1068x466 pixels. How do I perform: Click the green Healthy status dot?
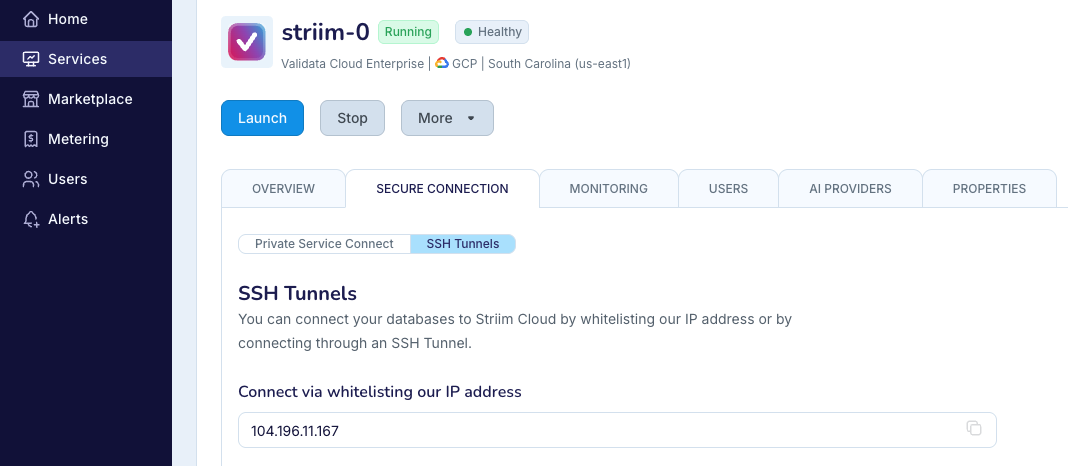point(467,32)
